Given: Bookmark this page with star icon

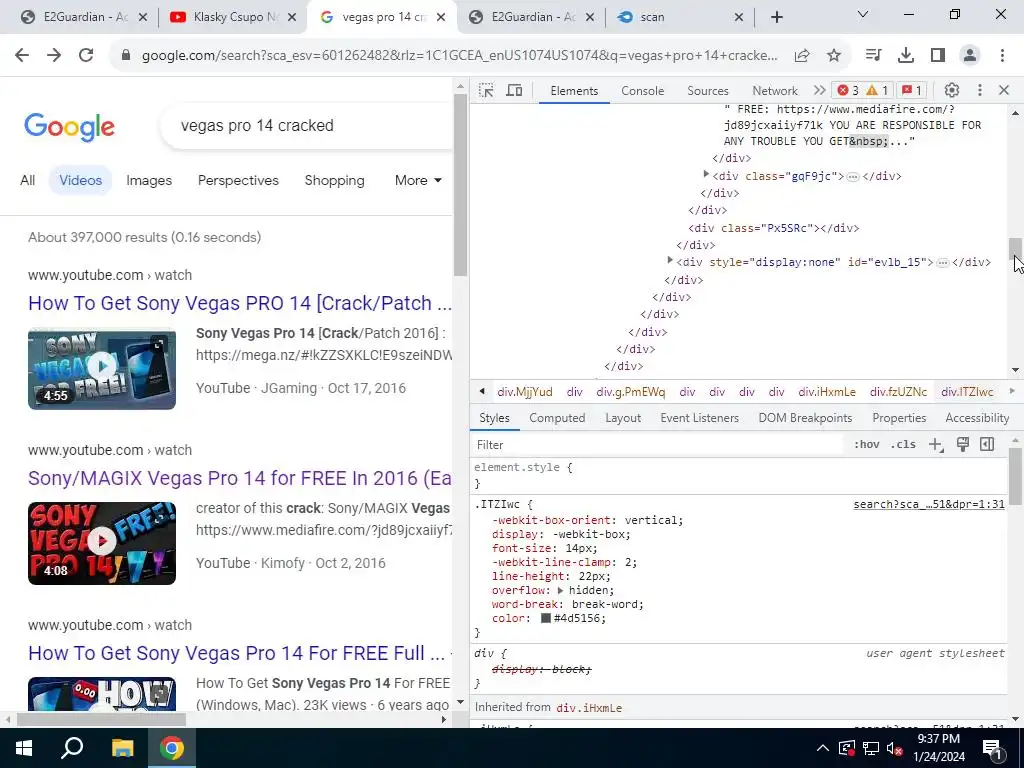Looking at the screenshot, I should click(x=834, y=56).
